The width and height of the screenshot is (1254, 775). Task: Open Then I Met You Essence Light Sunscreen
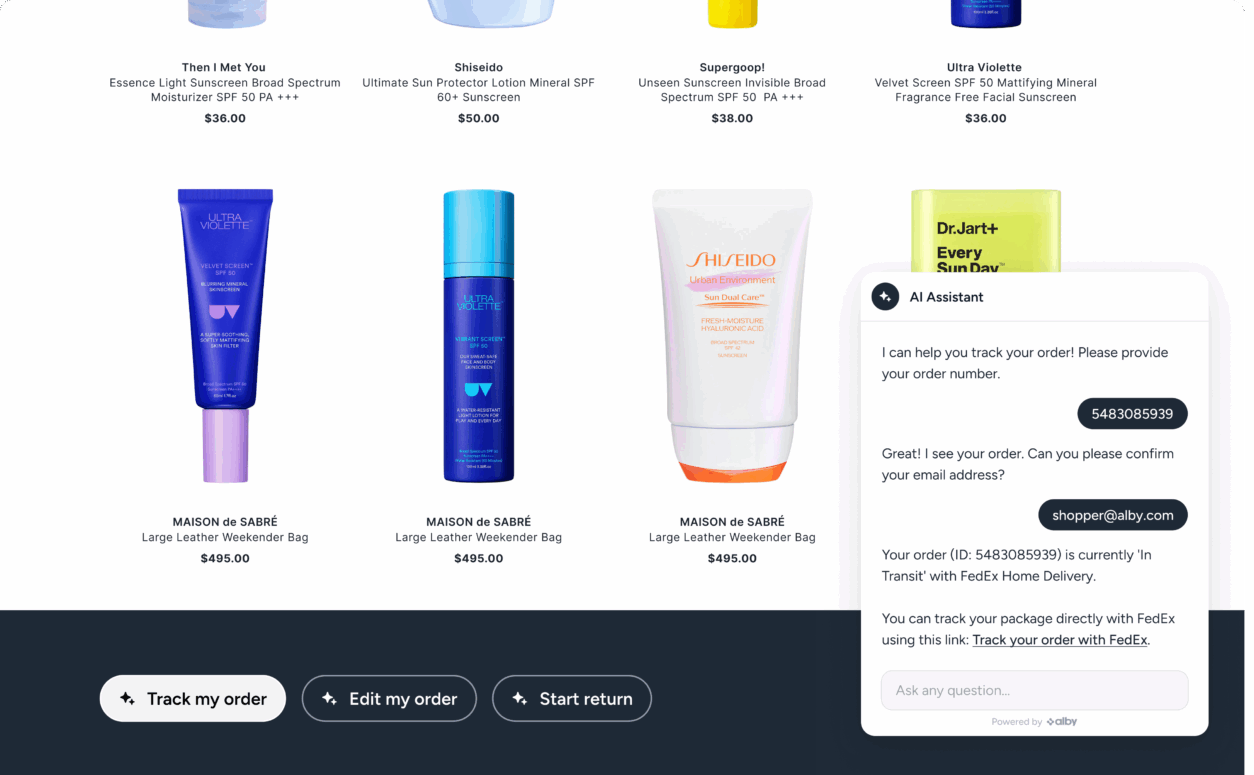tap(225, 90)
